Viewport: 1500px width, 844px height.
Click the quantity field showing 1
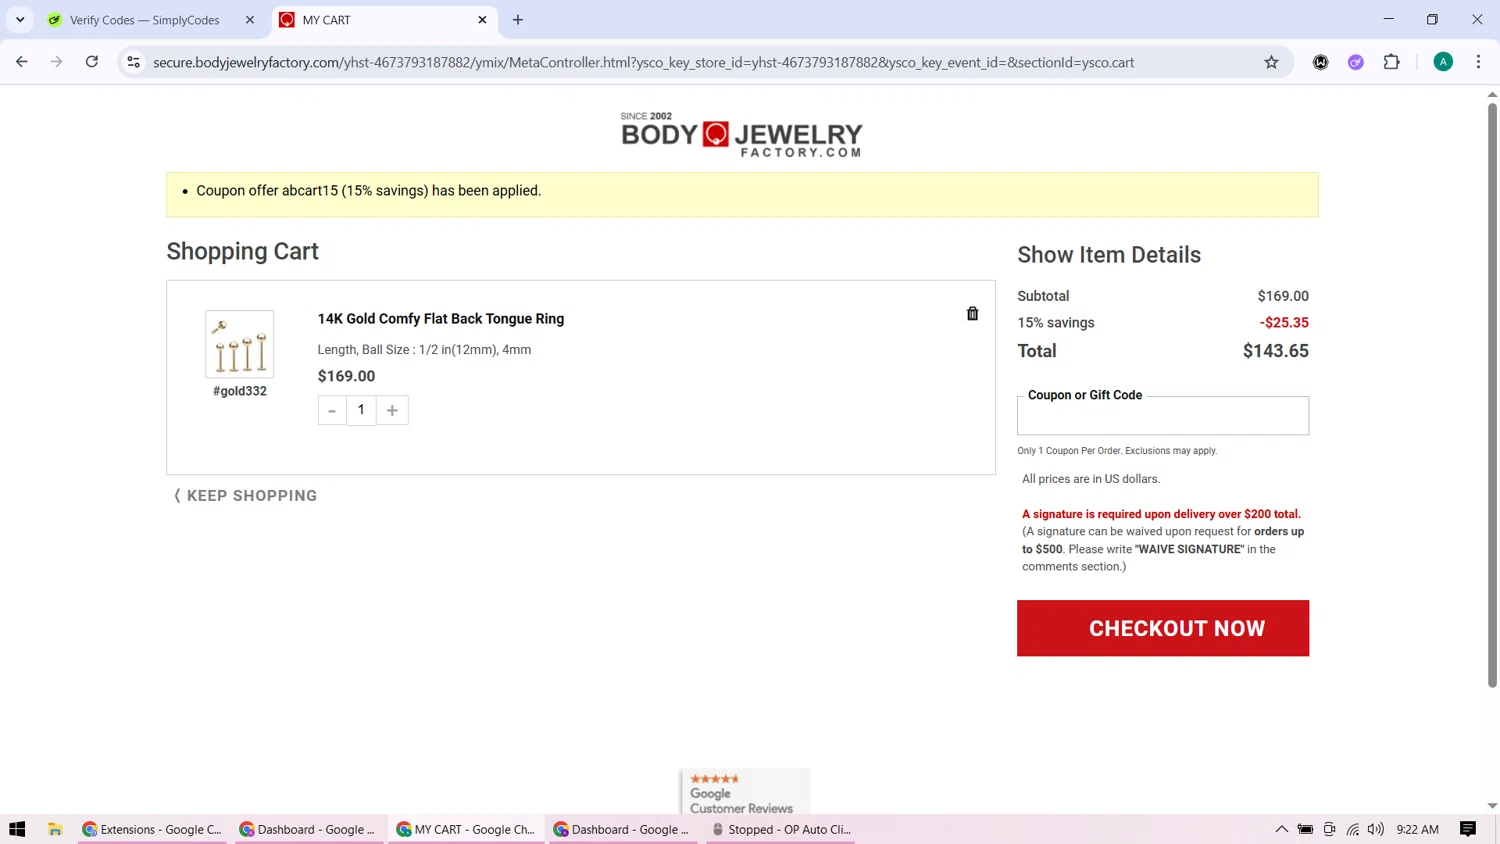361,410
